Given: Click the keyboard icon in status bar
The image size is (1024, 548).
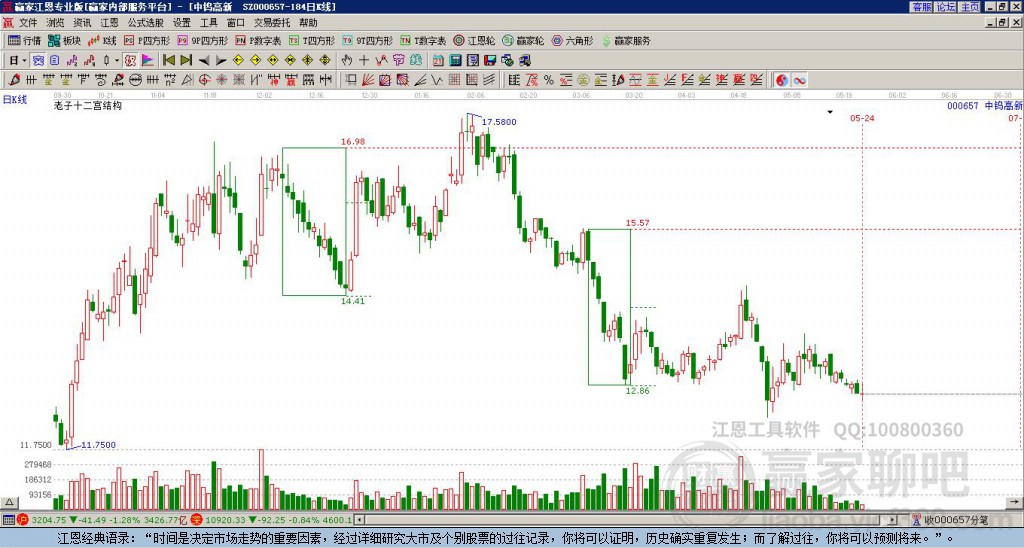Looking at the screenshot, I should (x=8, y=520).
